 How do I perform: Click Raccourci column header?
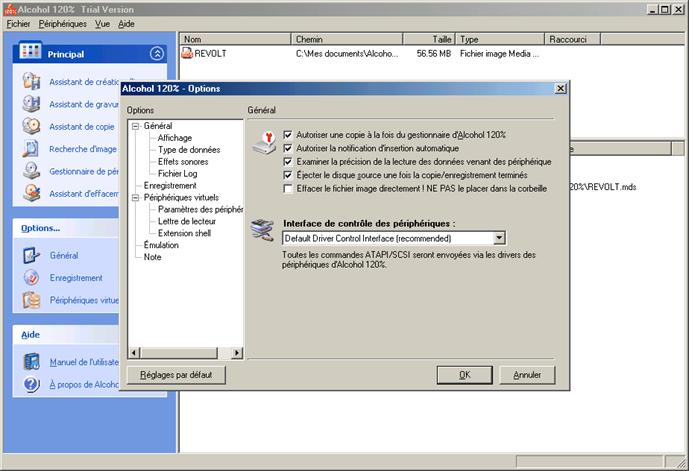pos(573,39)
